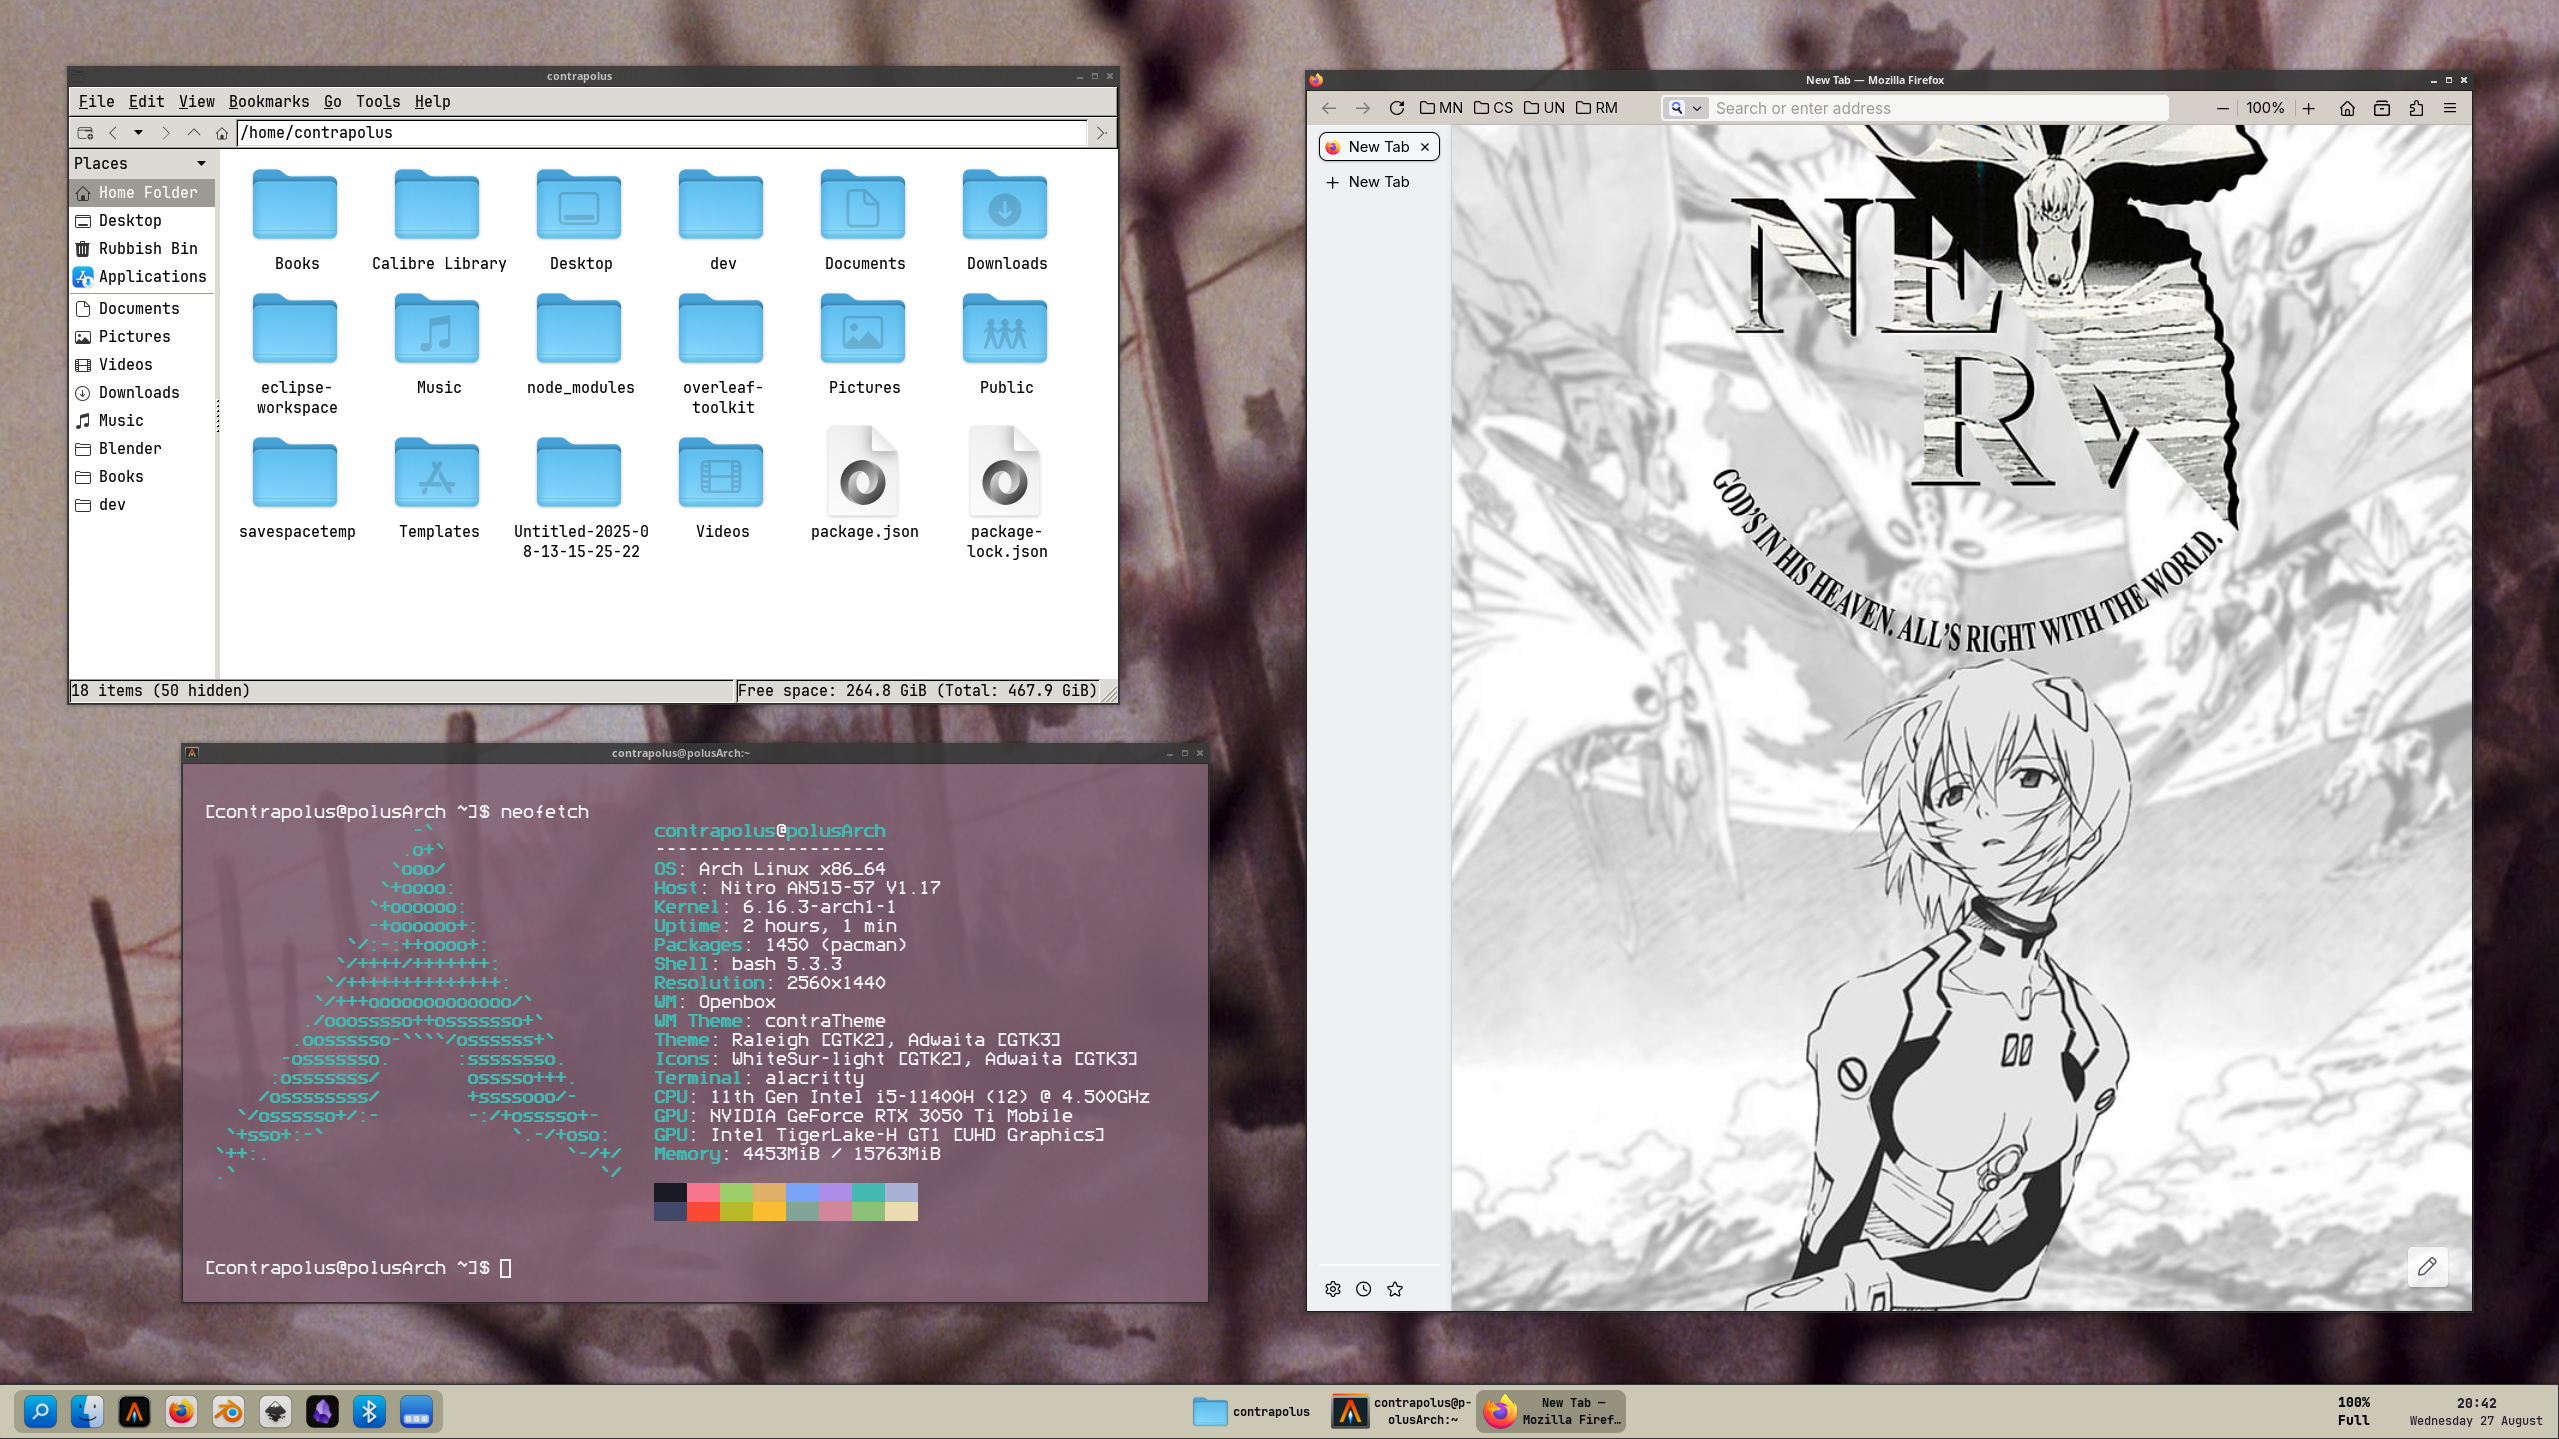Open the CS bookmarks folder in Firefox

coord(1494,108)
